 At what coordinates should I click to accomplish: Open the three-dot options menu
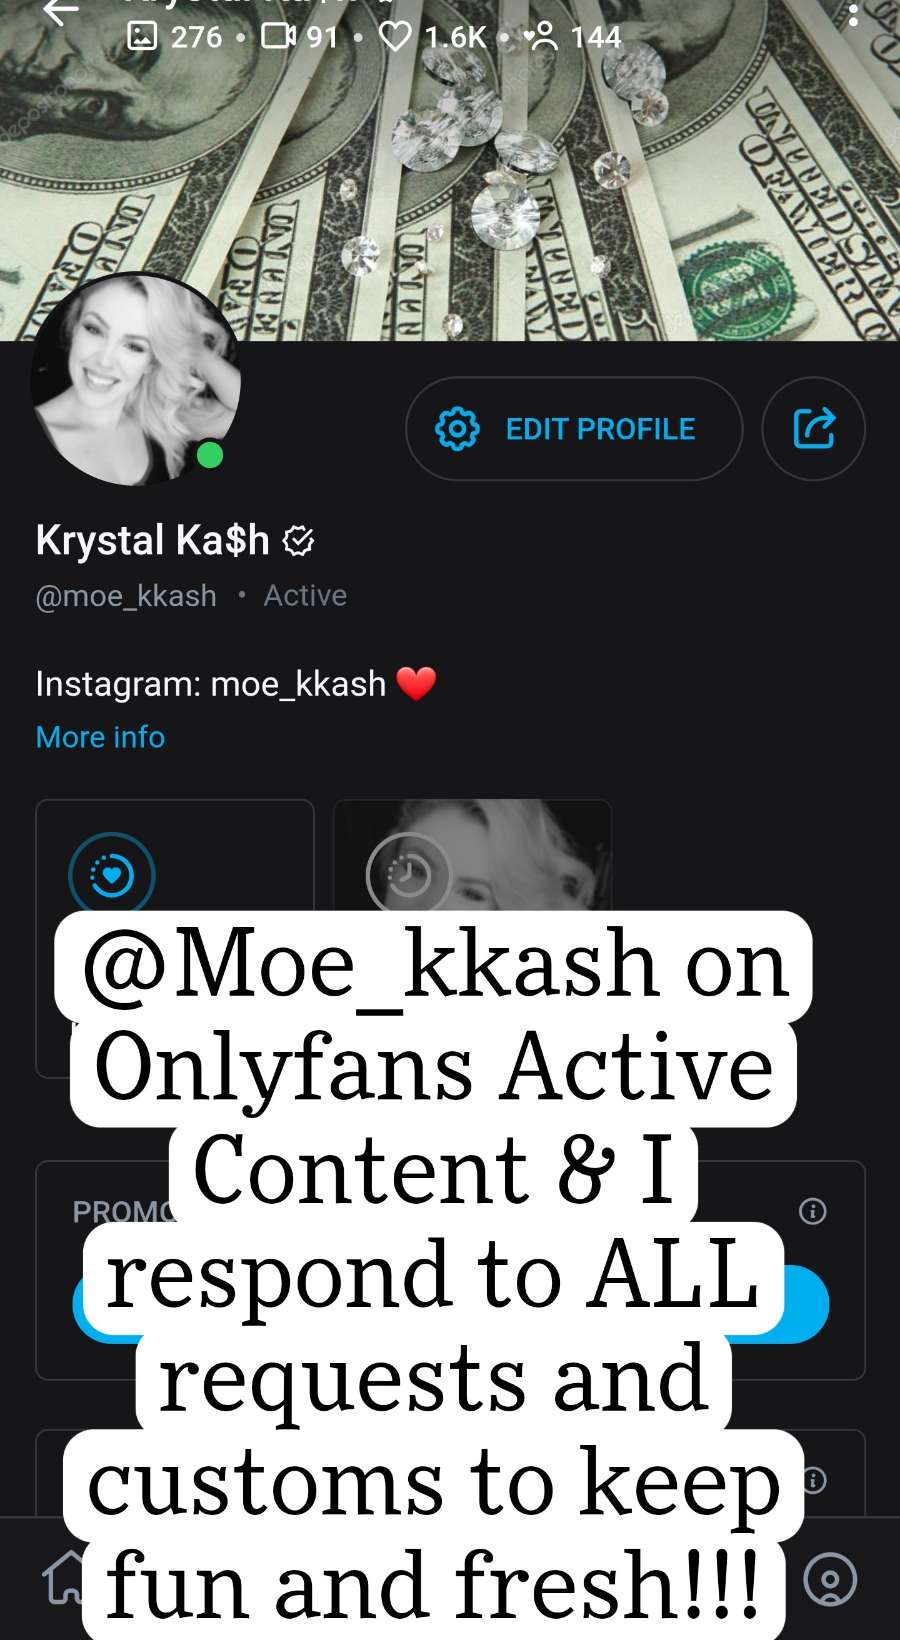click(x=852, y=14)
